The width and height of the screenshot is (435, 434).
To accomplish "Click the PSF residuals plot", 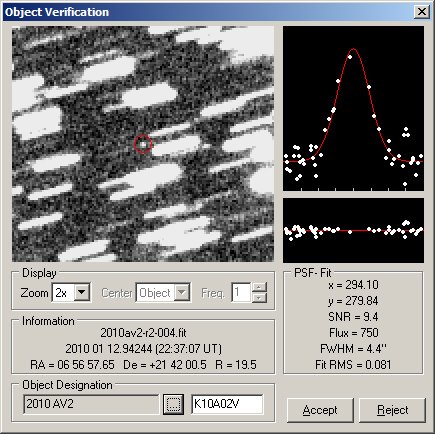I will pos(353,230).
